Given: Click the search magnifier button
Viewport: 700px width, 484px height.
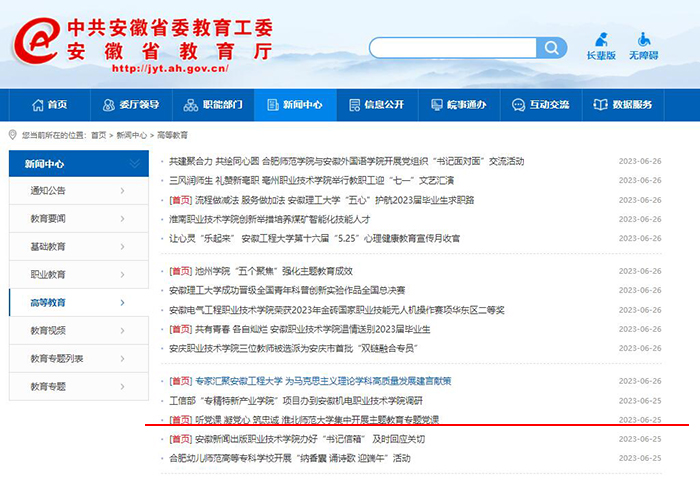Looking at the screenshot, I should (551, 48).
